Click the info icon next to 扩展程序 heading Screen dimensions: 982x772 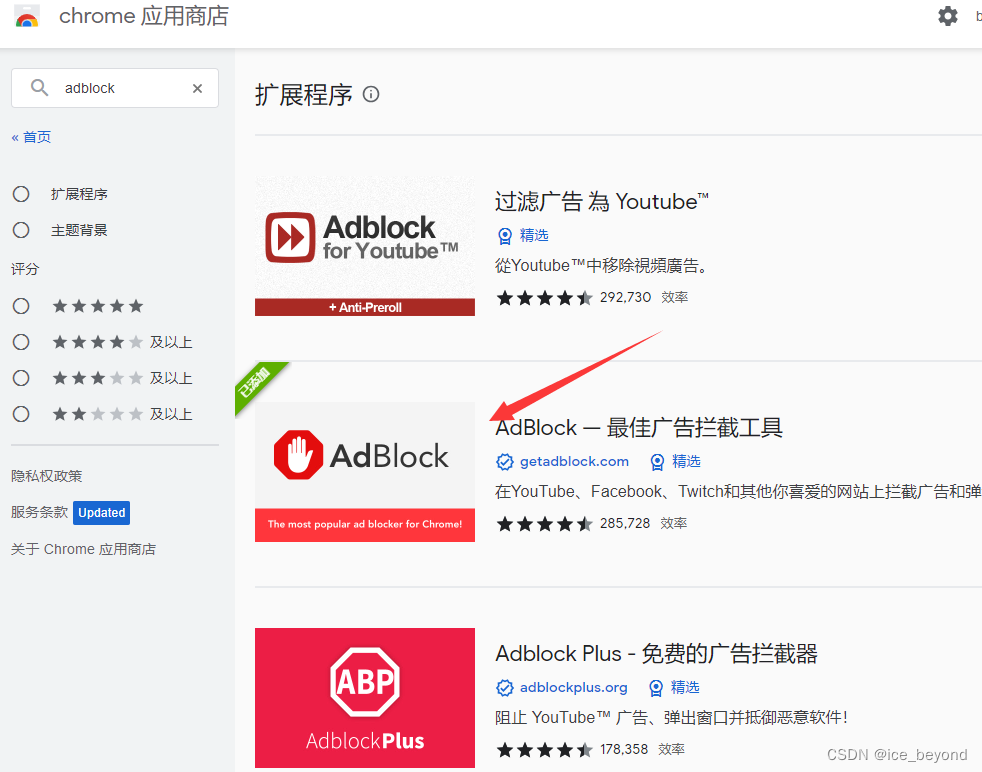click(371, 95)
